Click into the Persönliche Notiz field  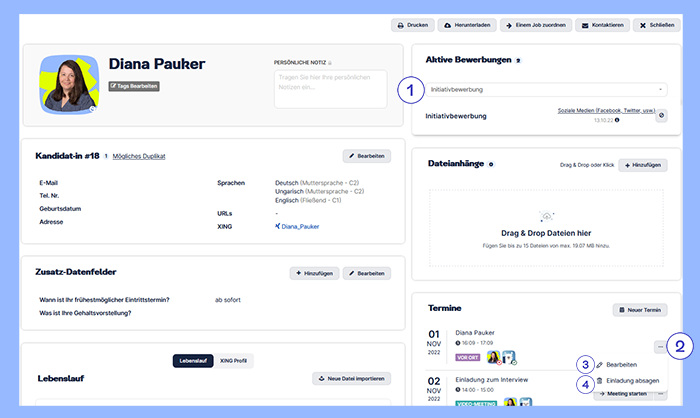pos(330,88)
